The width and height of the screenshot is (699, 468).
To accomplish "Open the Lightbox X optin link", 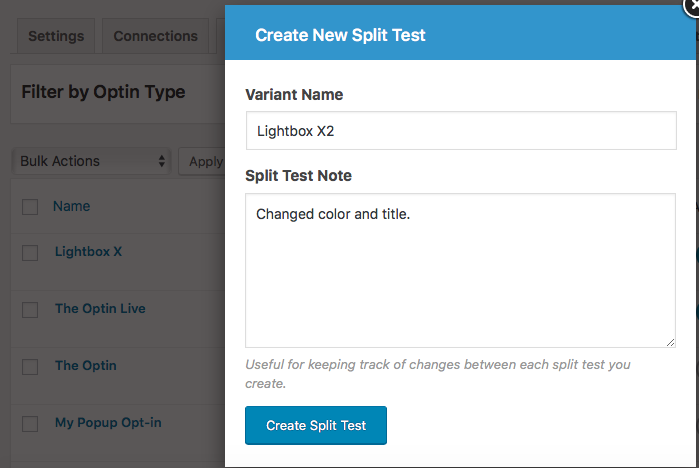I will coord(88,251).
